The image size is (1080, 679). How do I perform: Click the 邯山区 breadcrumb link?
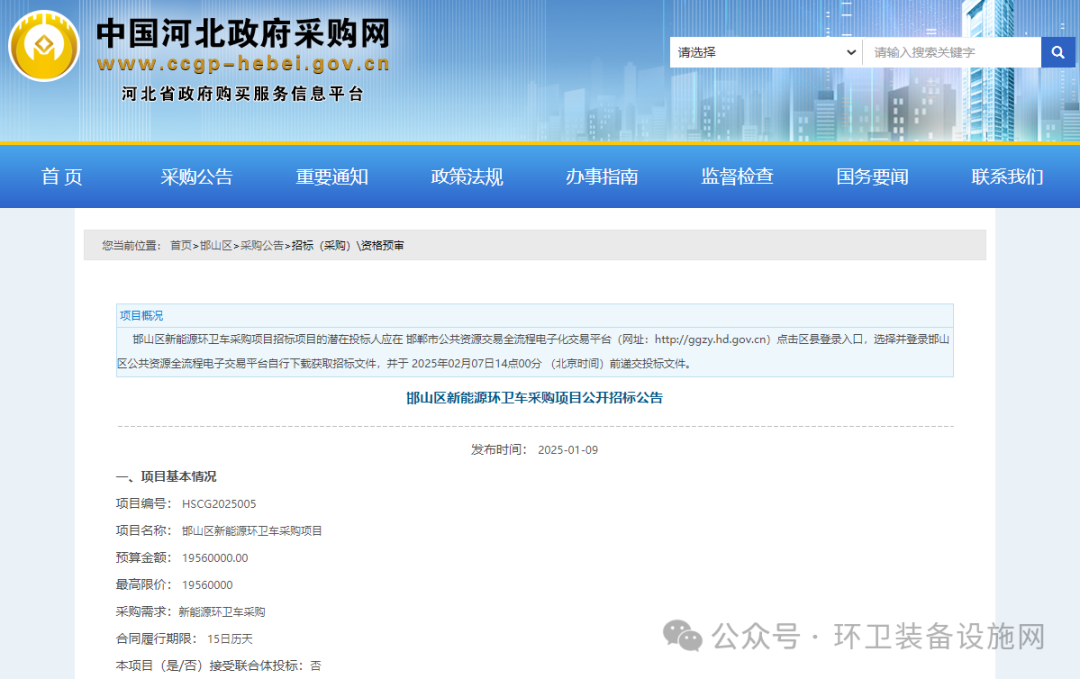click(216, 245)
